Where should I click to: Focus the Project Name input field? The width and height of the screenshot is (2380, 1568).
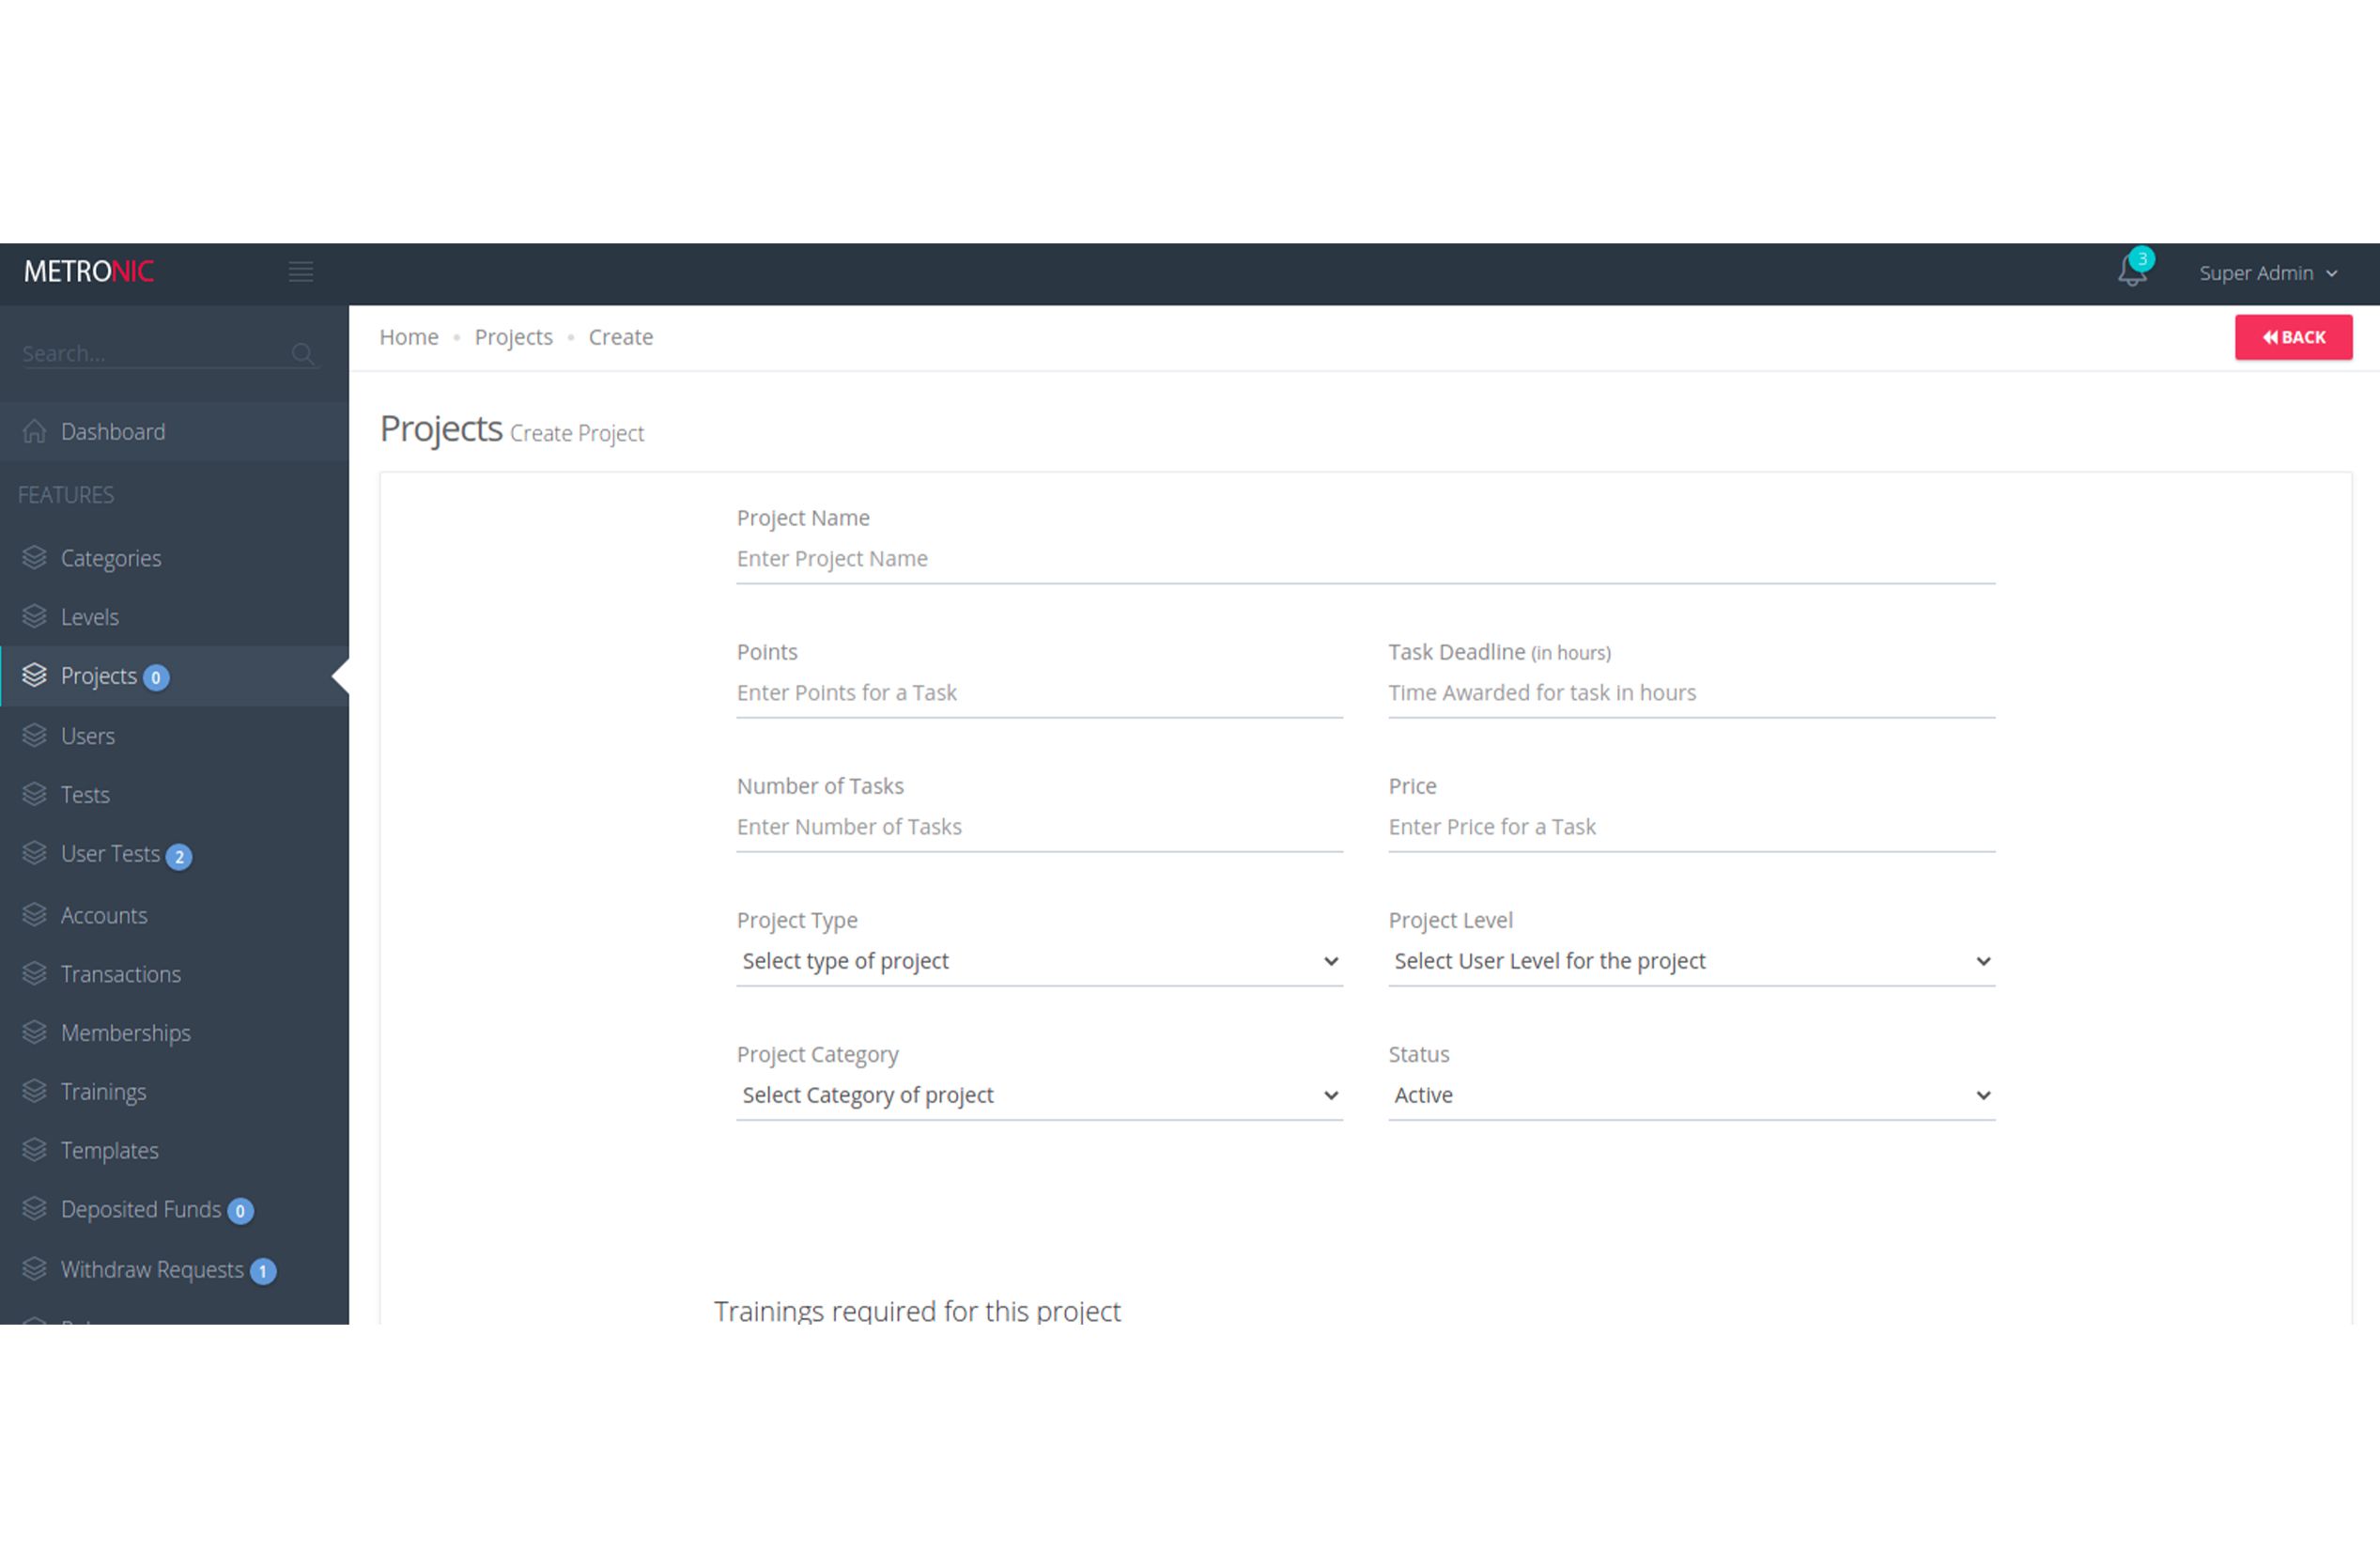(x=1365, y=559)
